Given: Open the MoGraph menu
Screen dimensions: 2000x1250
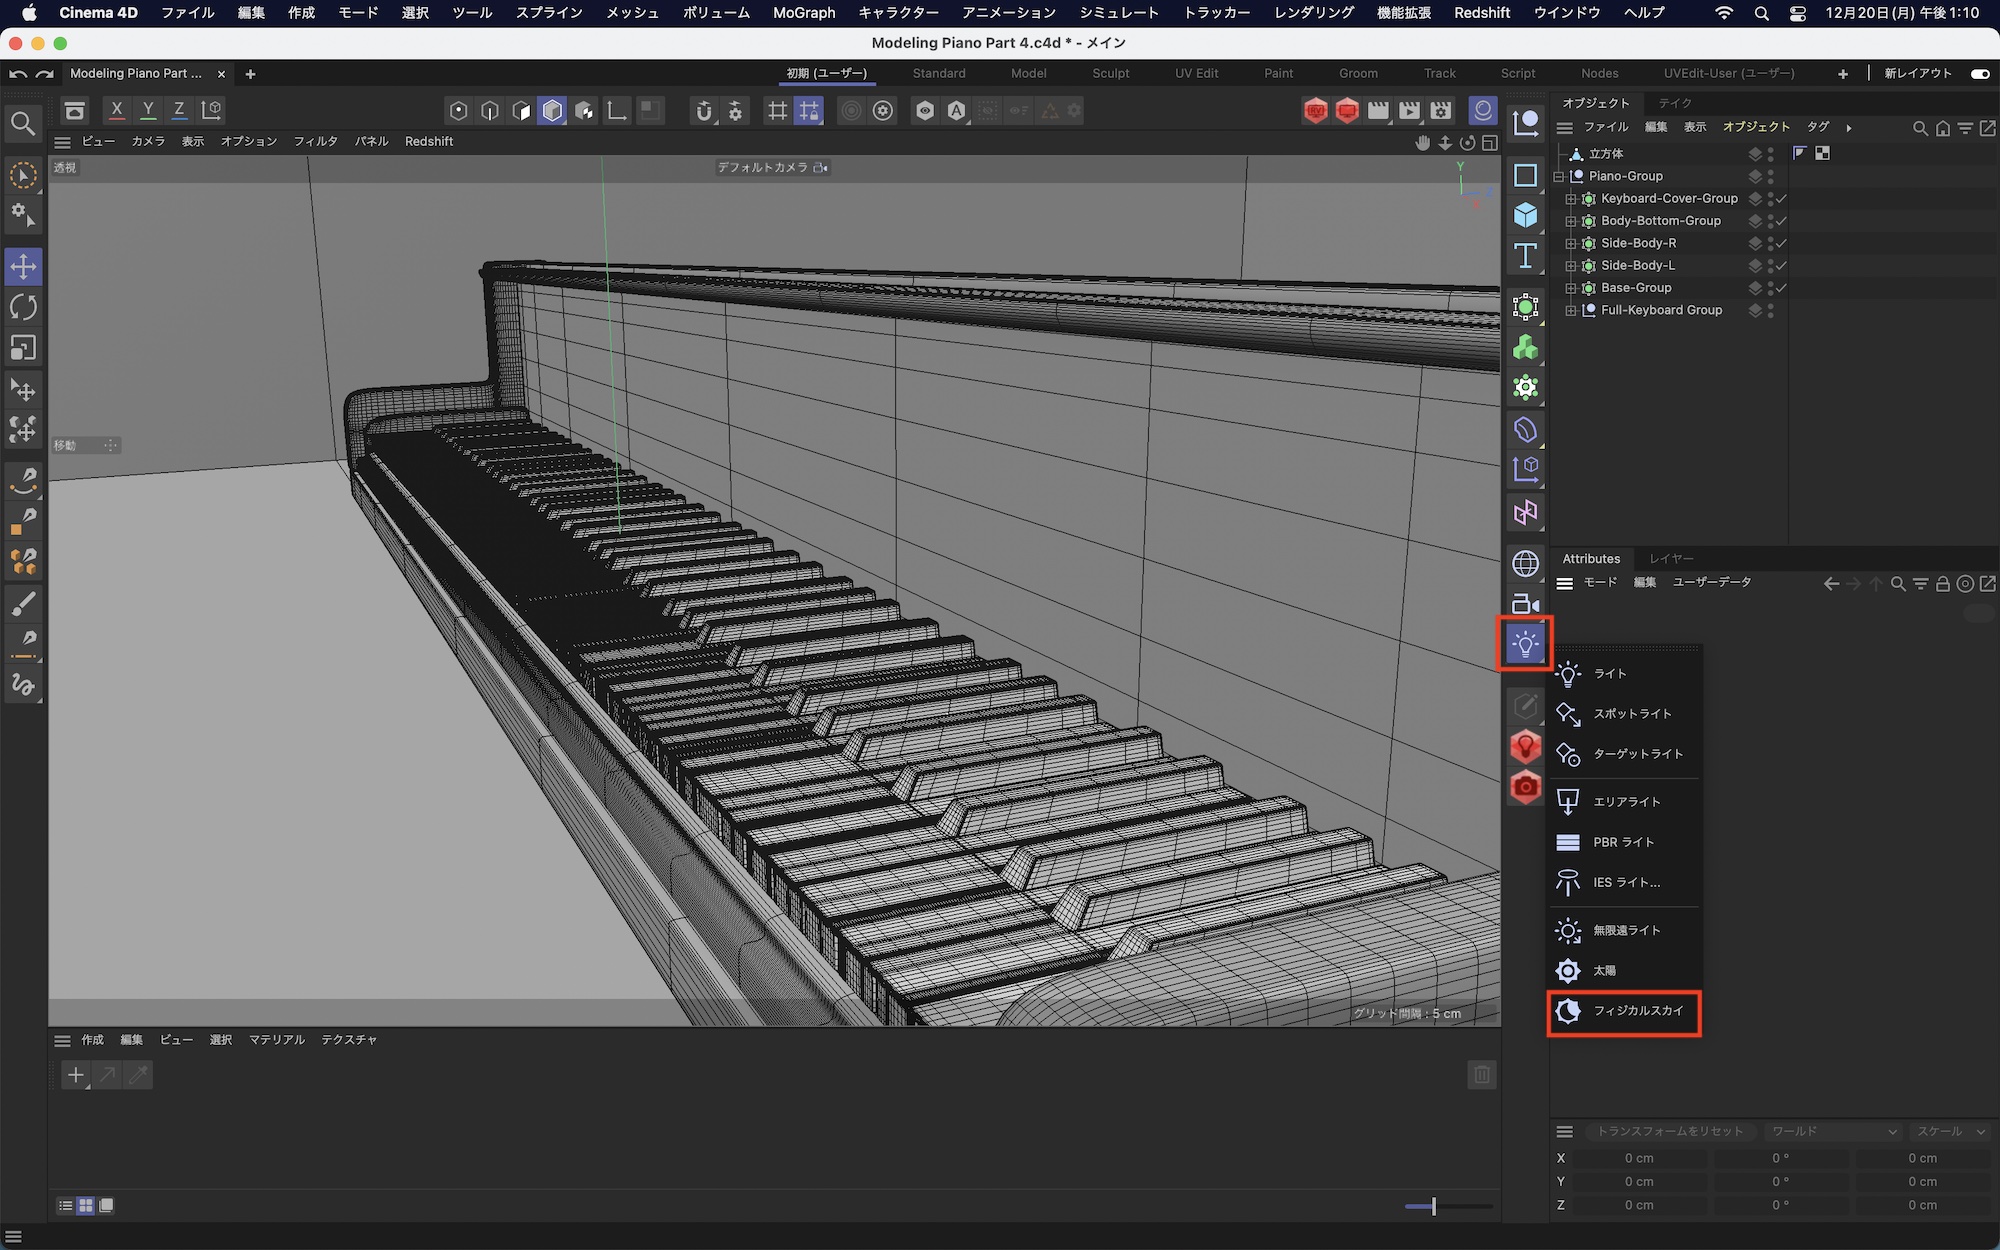Looking at the screenshot, I should [x=803, y=13].
